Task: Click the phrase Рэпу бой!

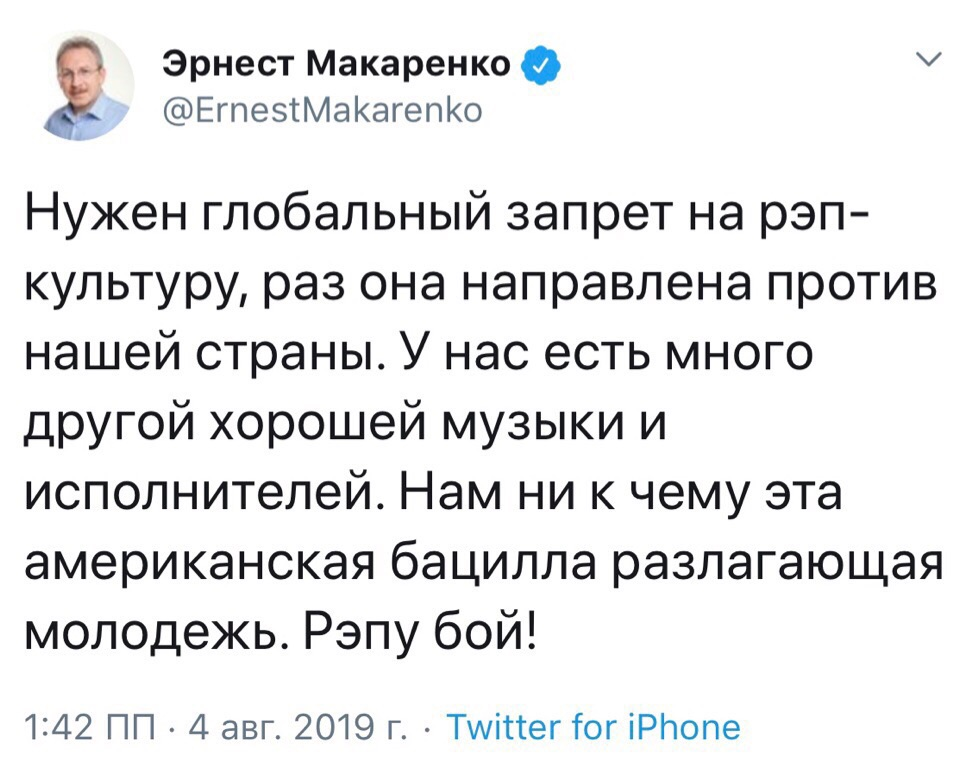Action: 418,628
